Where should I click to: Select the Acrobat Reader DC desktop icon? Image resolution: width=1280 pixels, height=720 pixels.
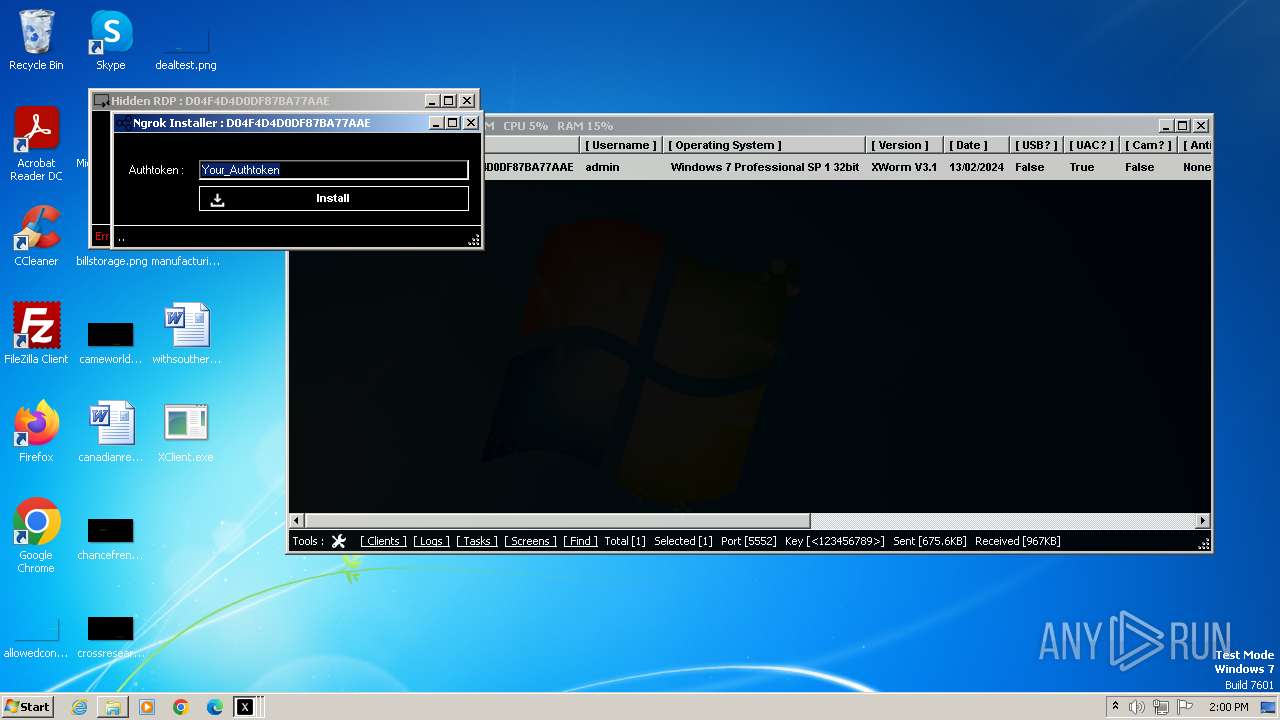click(36, 144)
